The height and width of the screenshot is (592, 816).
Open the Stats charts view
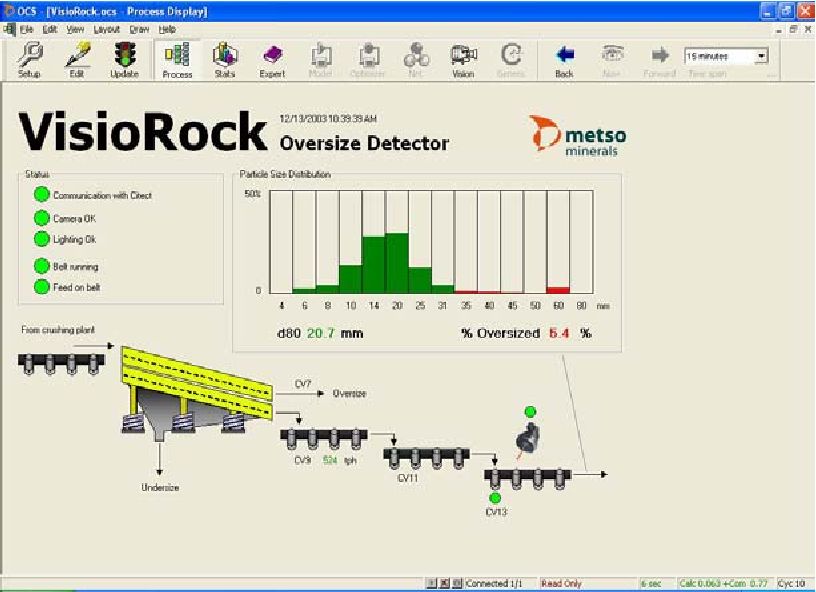pyautogui.click(x=225, y=60)
